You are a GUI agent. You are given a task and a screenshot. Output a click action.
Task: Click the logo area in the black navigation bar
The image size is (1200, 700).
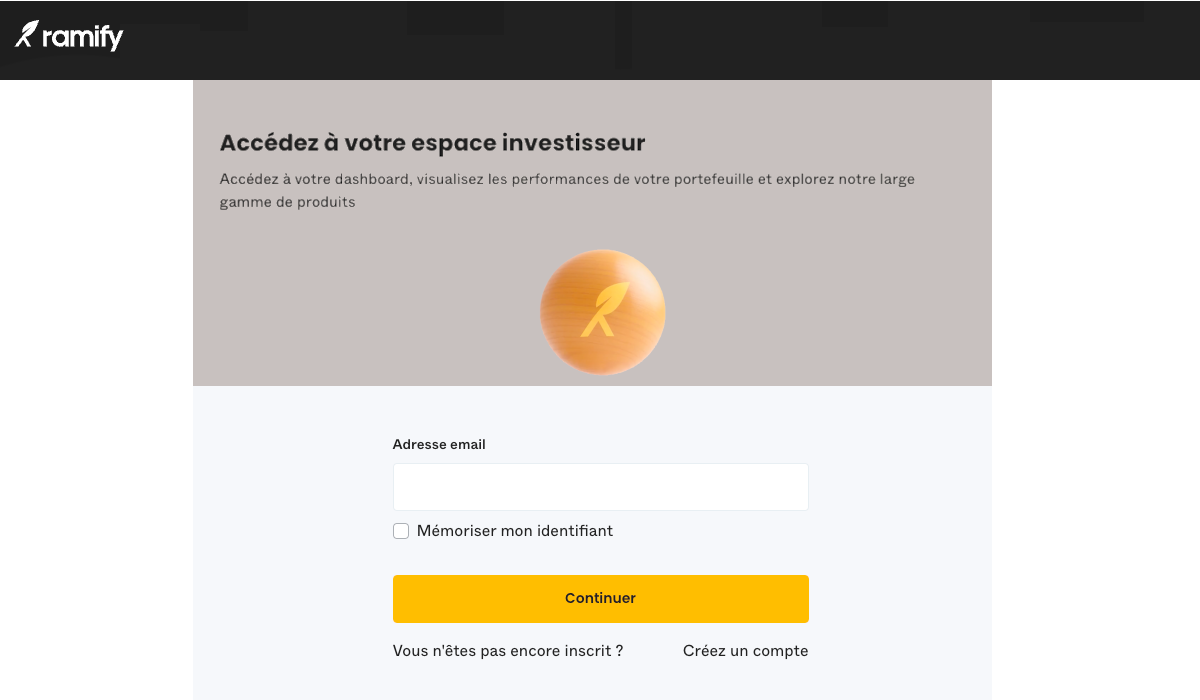pos(68,36)
